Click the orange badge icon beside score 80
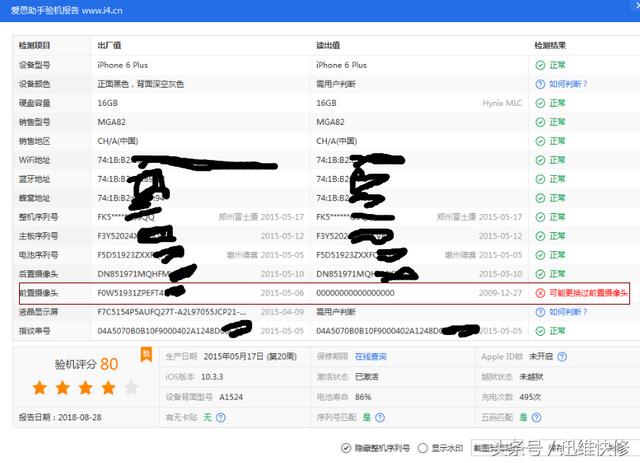 coord(146,354)
